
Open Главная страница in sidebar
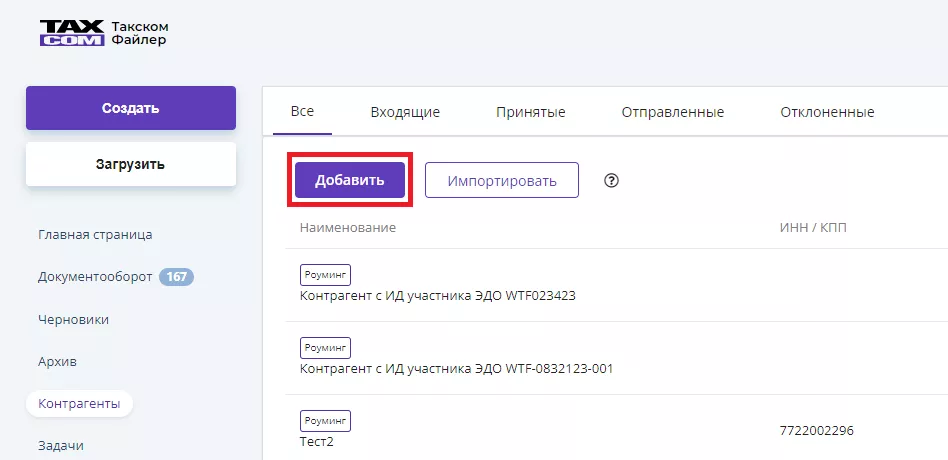tap(95, 235)
